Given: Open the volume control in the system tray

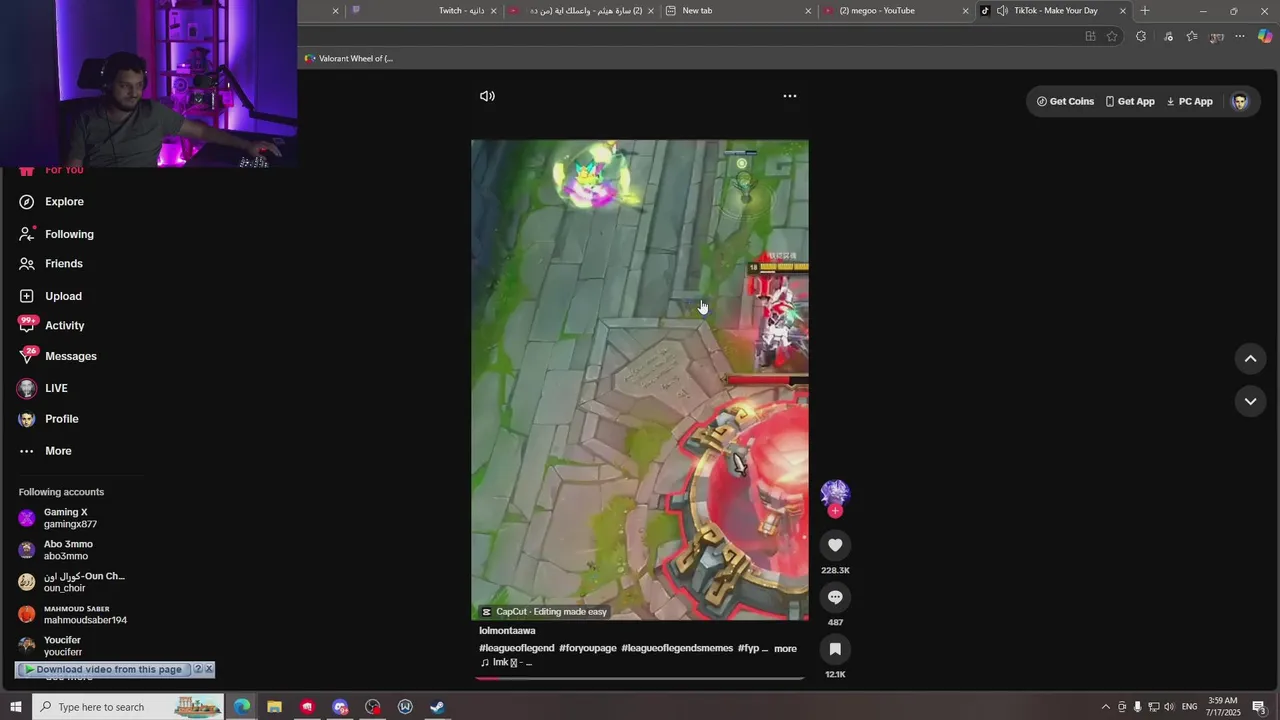Looking at the screenshot, I should pos(1169,707).
